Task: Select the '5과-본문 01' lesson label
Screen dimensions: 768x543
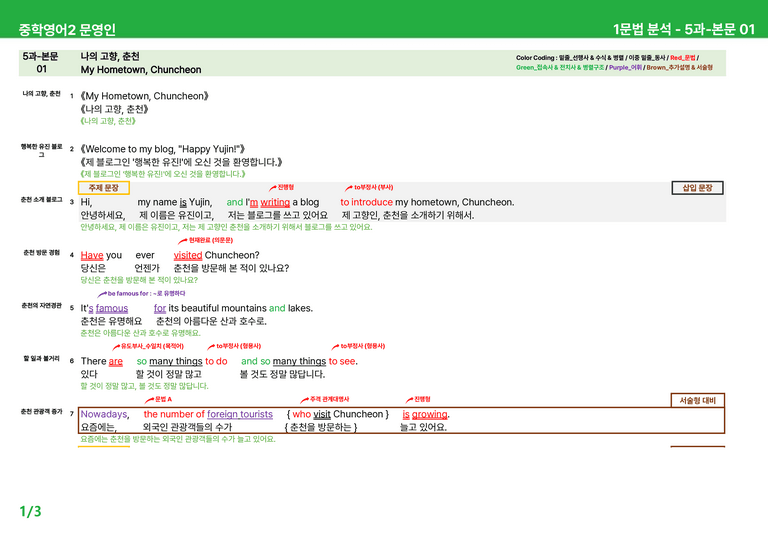Action: pyautogui.click(x=41, y=63)
